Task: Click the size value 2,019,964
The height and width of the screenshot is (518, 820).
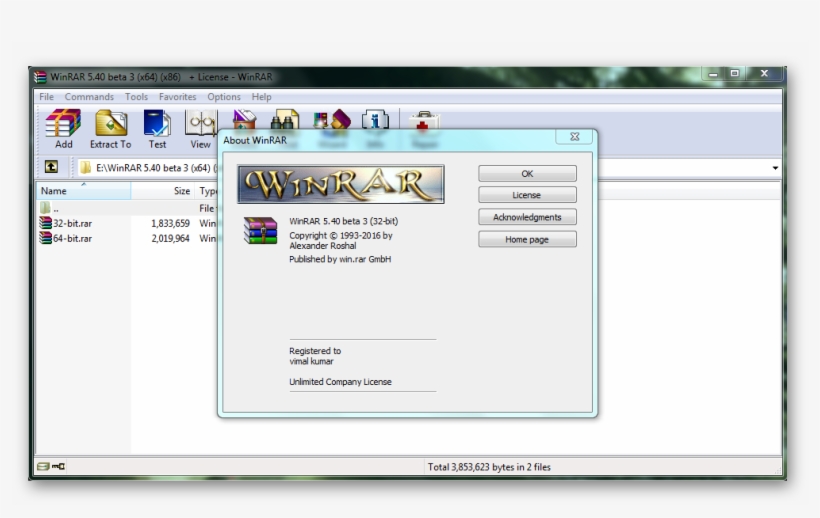Action: click(170, 238)
